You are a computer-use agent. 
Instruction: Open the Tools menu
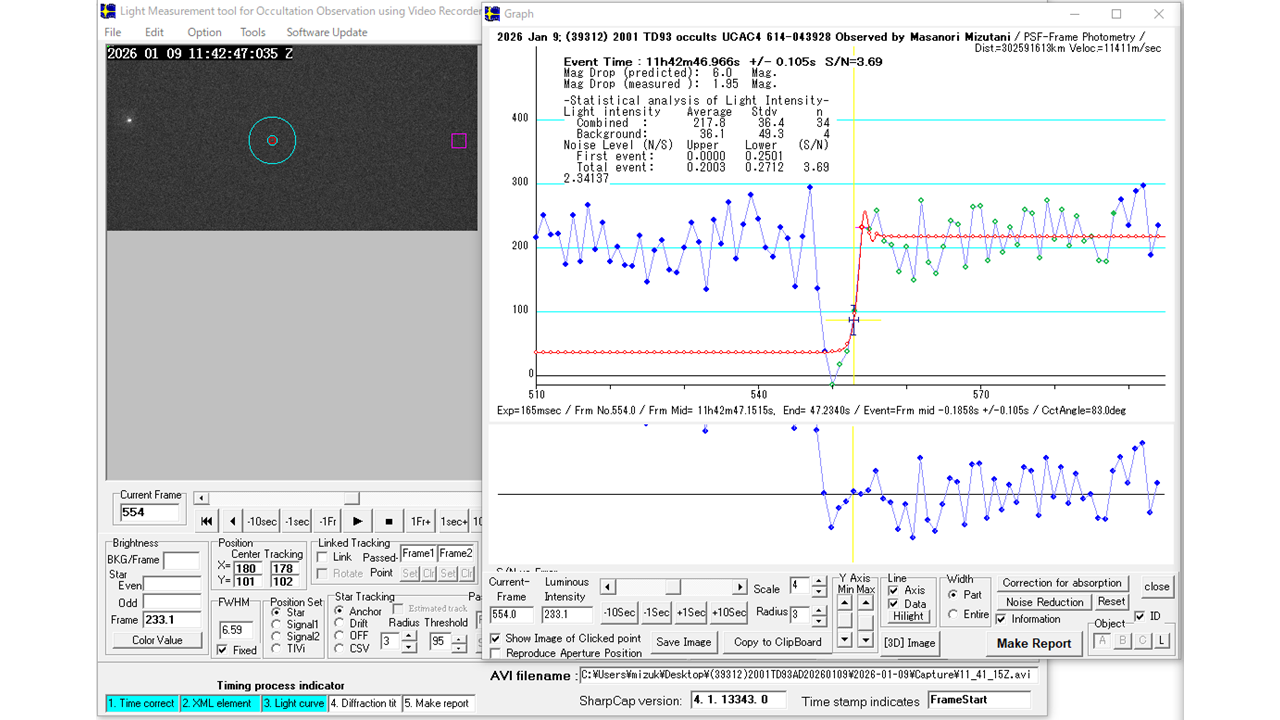(252, 32)
